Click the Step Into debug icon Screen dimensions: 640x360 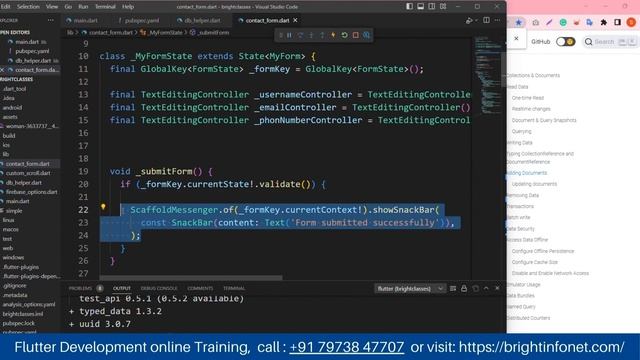(x=311, y=35)
